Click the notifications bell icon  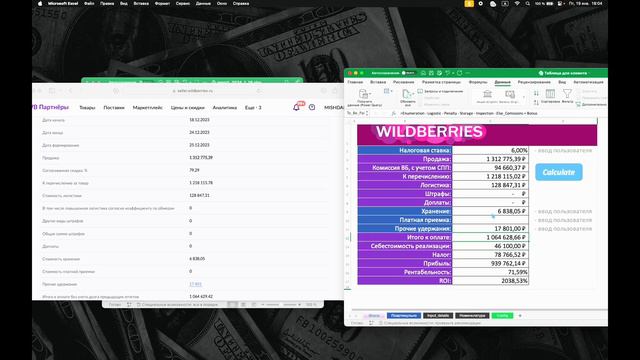(297, 107)
